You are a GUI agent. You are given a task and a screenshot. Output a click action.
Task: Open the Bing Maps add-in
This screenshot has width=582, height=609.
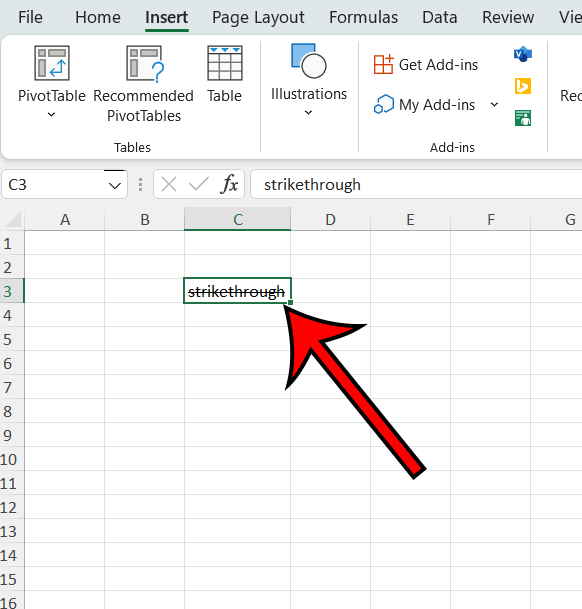coord(523,86)
